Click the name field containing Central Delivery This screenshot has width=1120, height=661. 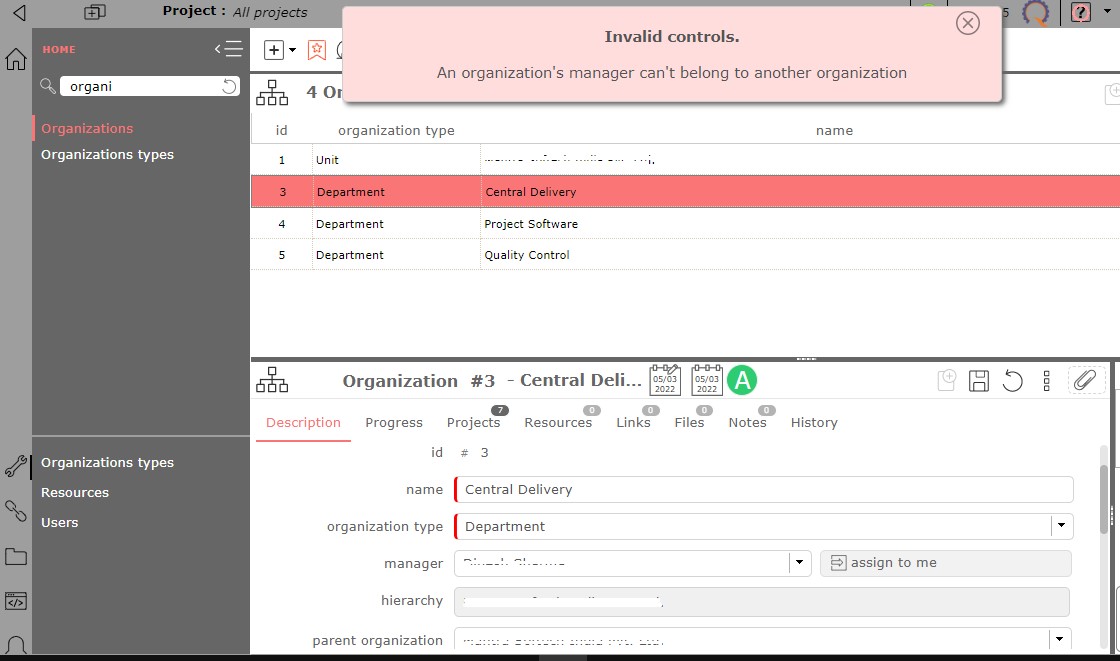pos(764,490)
